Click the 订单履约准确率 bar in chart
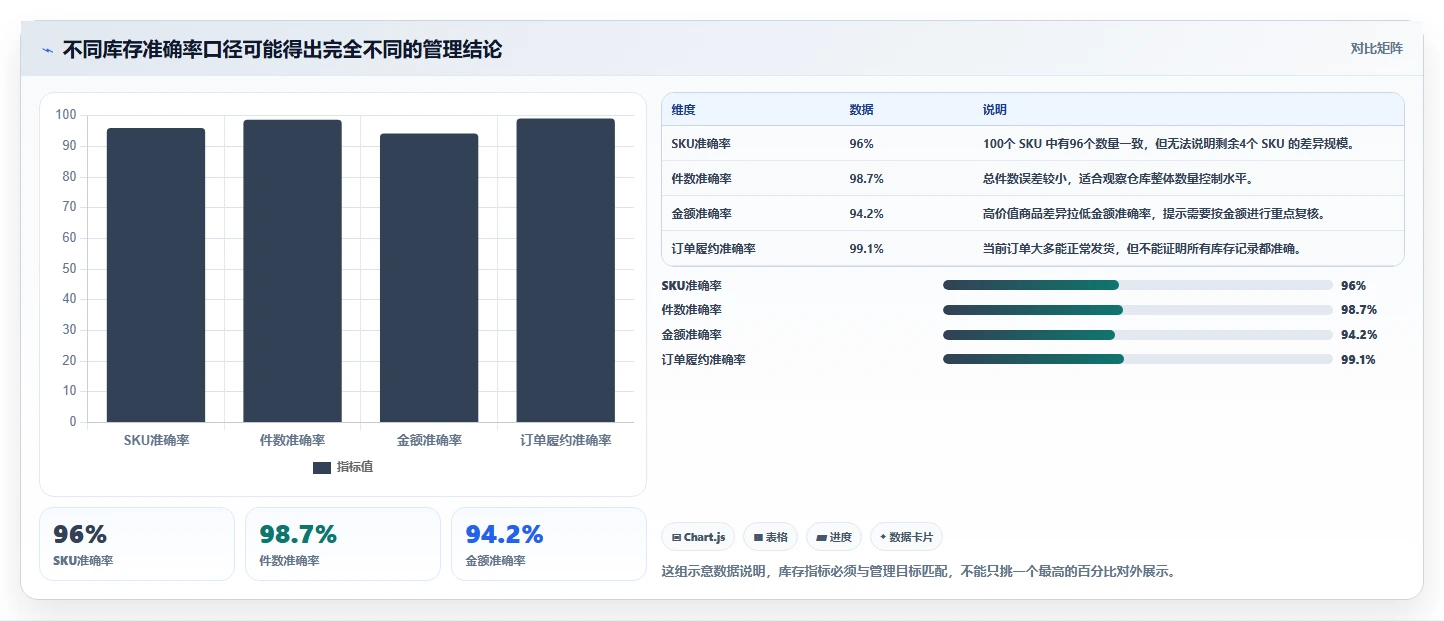The height and width of the screenshot is (621, 1444). pos(566,270)
